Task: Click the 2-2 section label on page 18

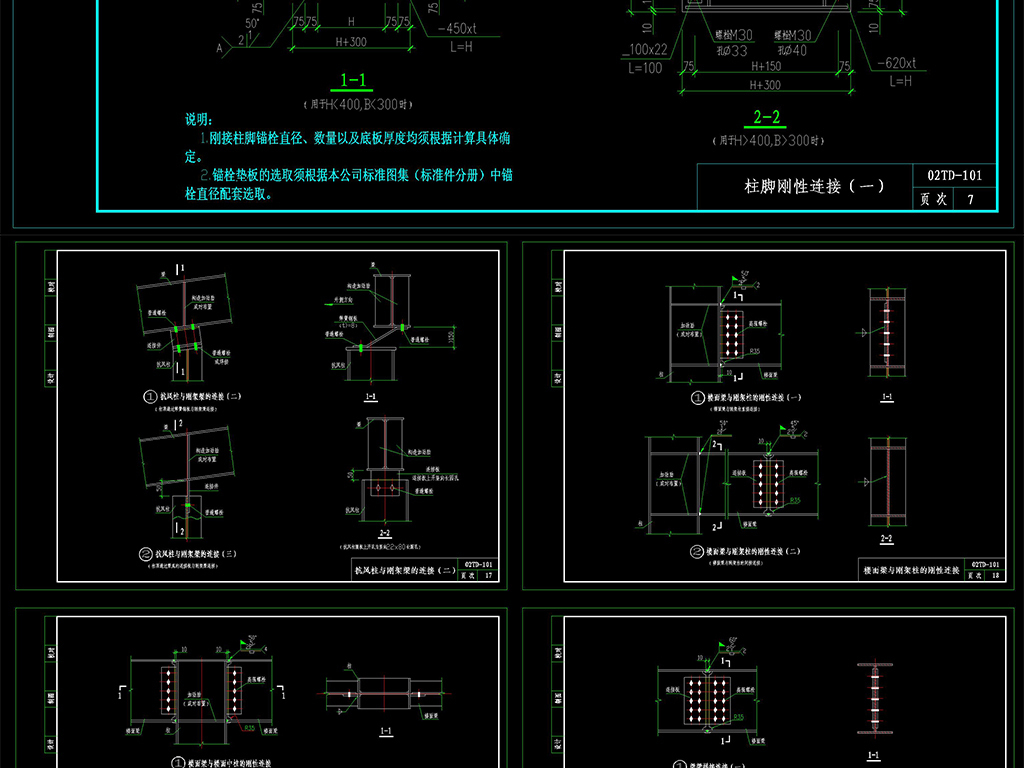Action: (886, 539)
